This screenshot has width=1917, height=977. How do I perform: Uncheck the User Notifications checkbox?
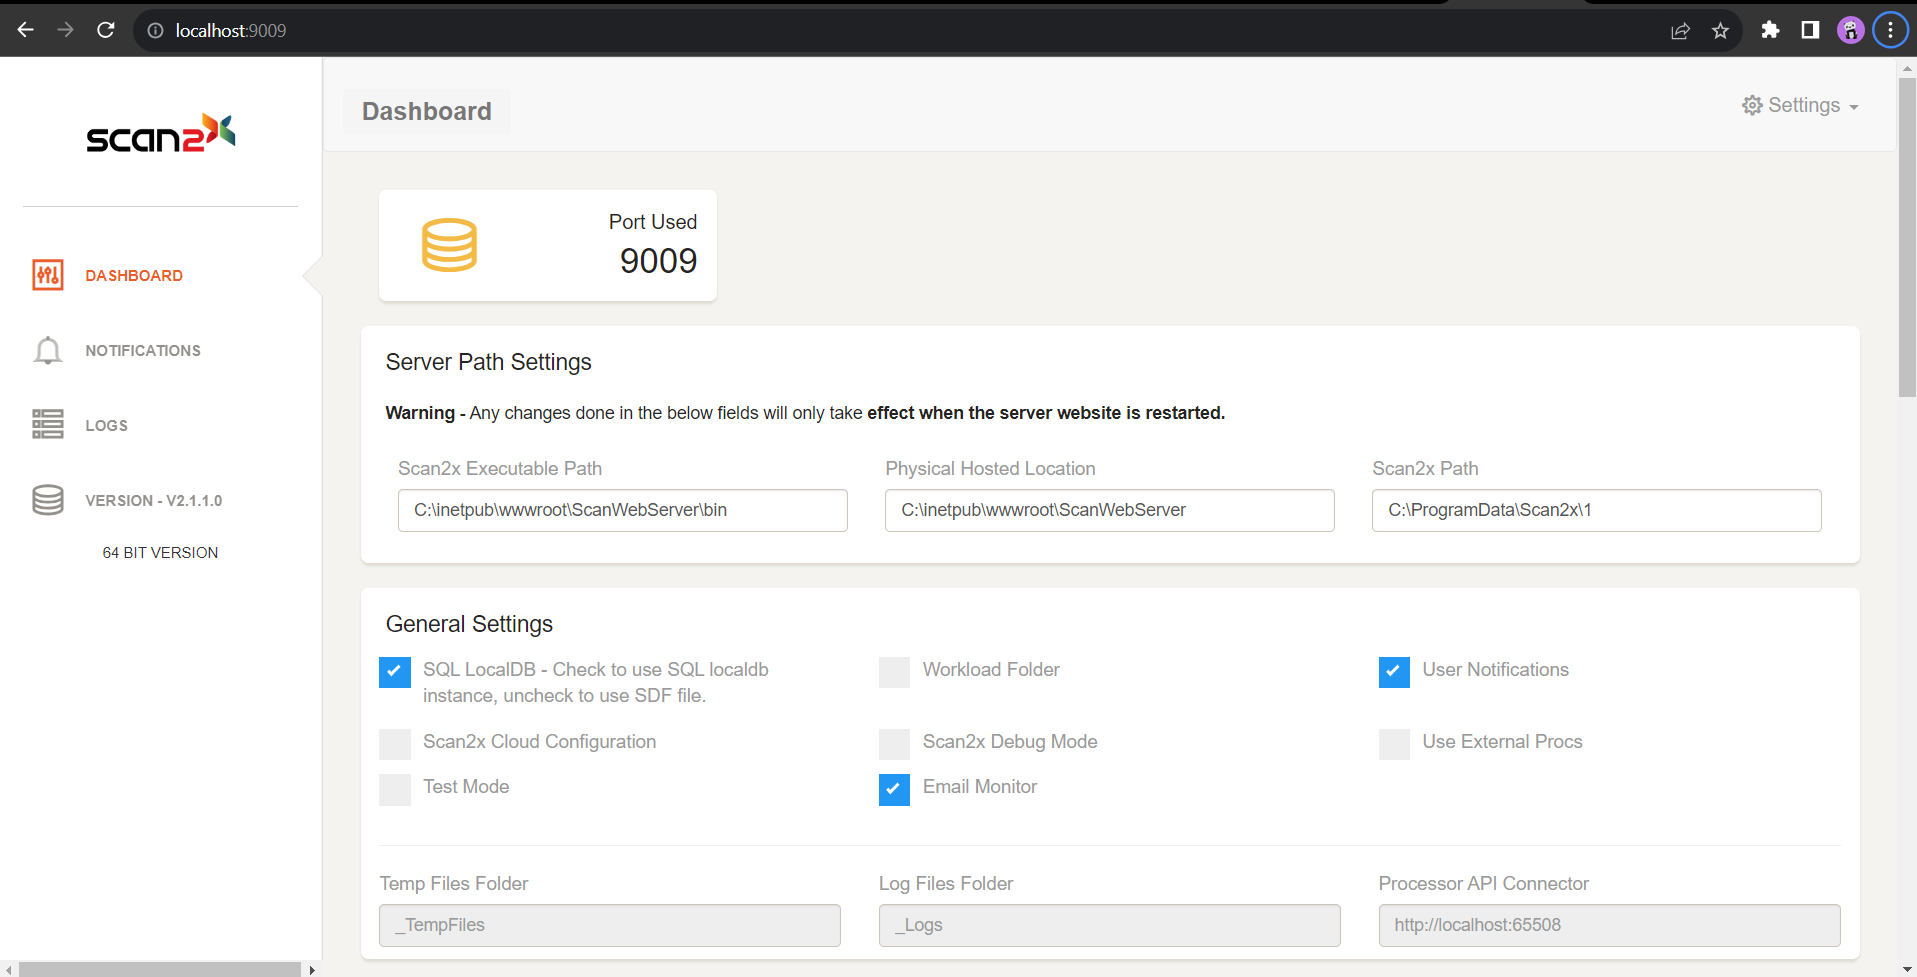coord(1395,672)
